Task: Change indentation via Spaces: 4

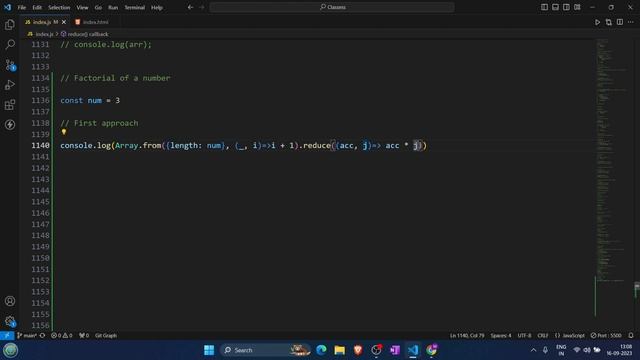Action: (x=501, y=336)
